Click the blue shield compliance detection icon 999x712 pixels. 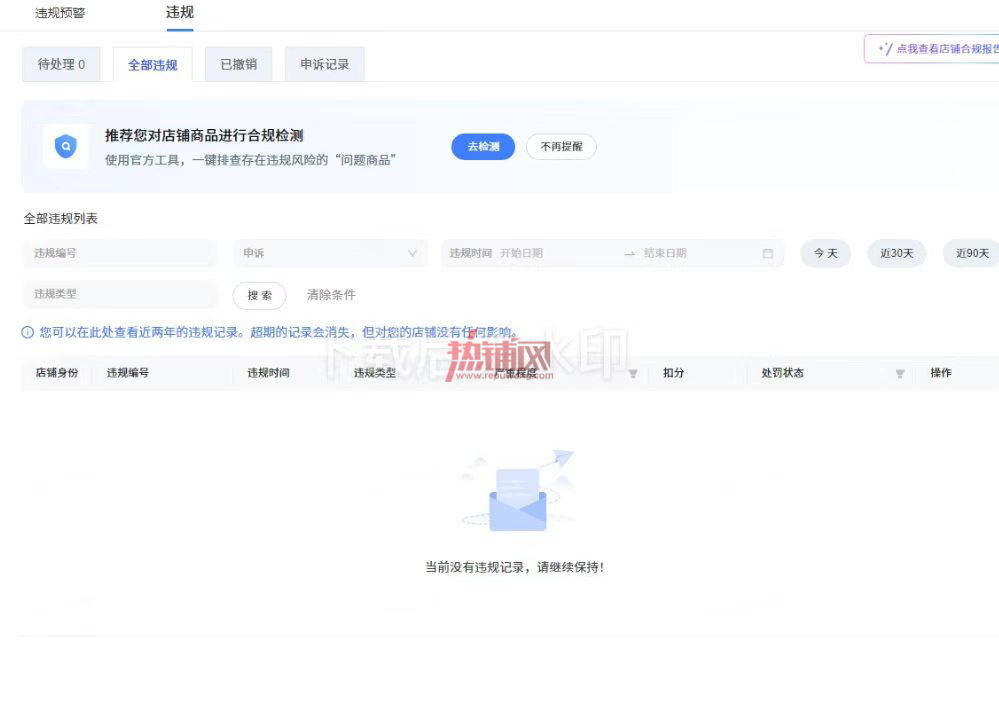tap(66, 146)
